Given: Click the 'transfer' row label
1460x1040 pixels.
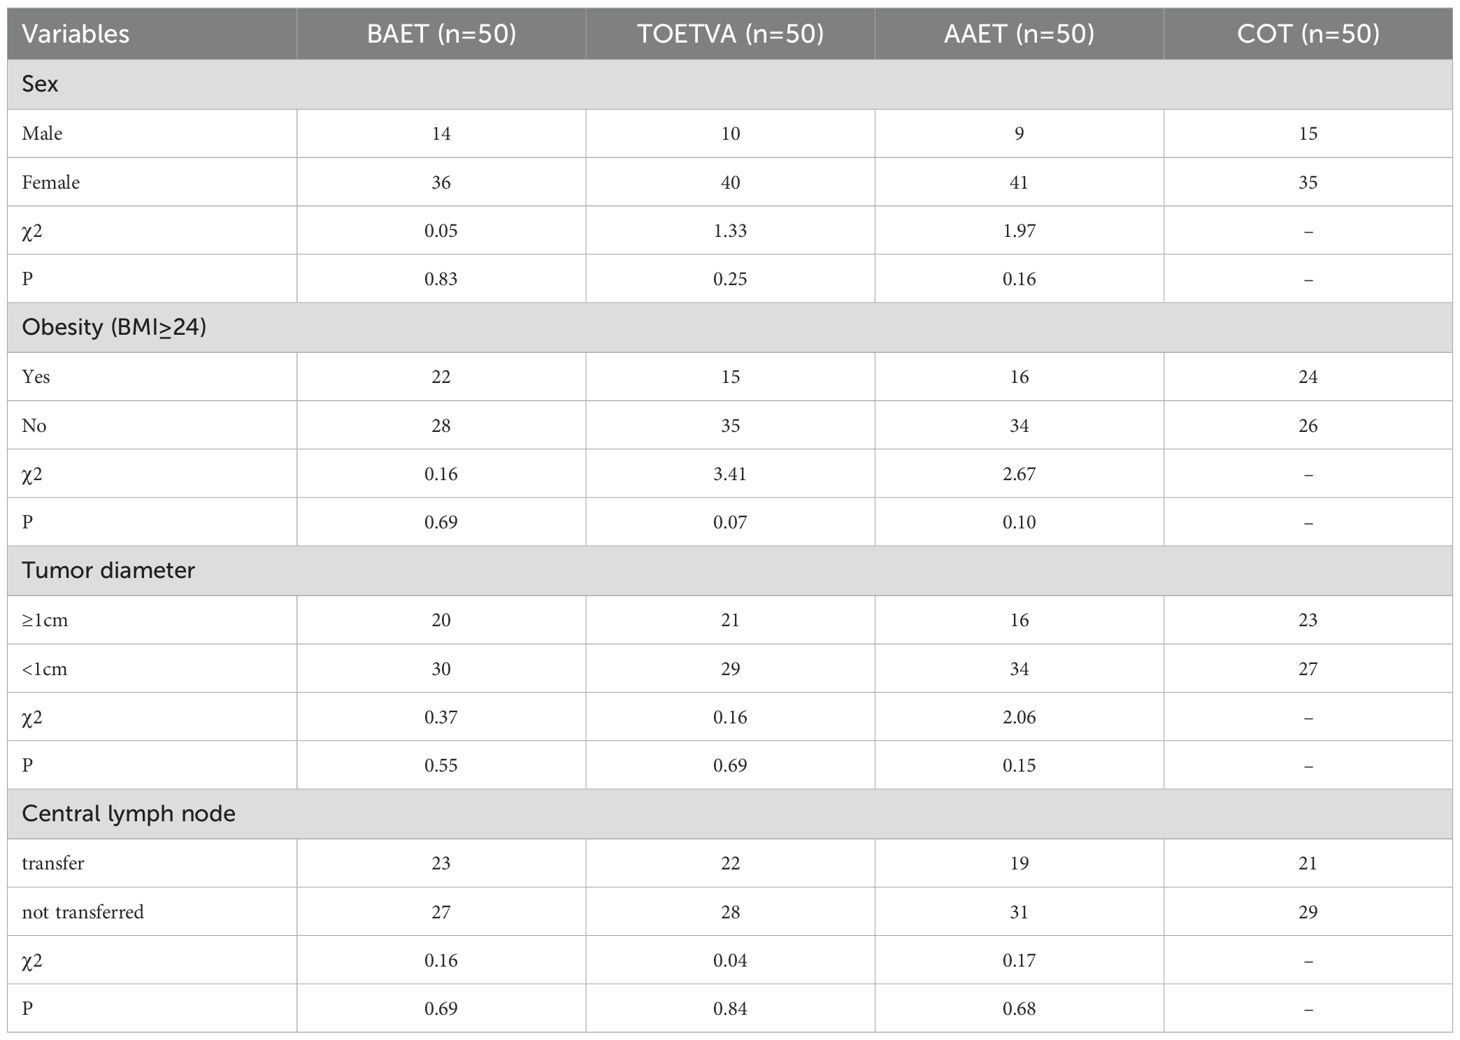Looking at the screenshot, I should click(x=53, y=863).
